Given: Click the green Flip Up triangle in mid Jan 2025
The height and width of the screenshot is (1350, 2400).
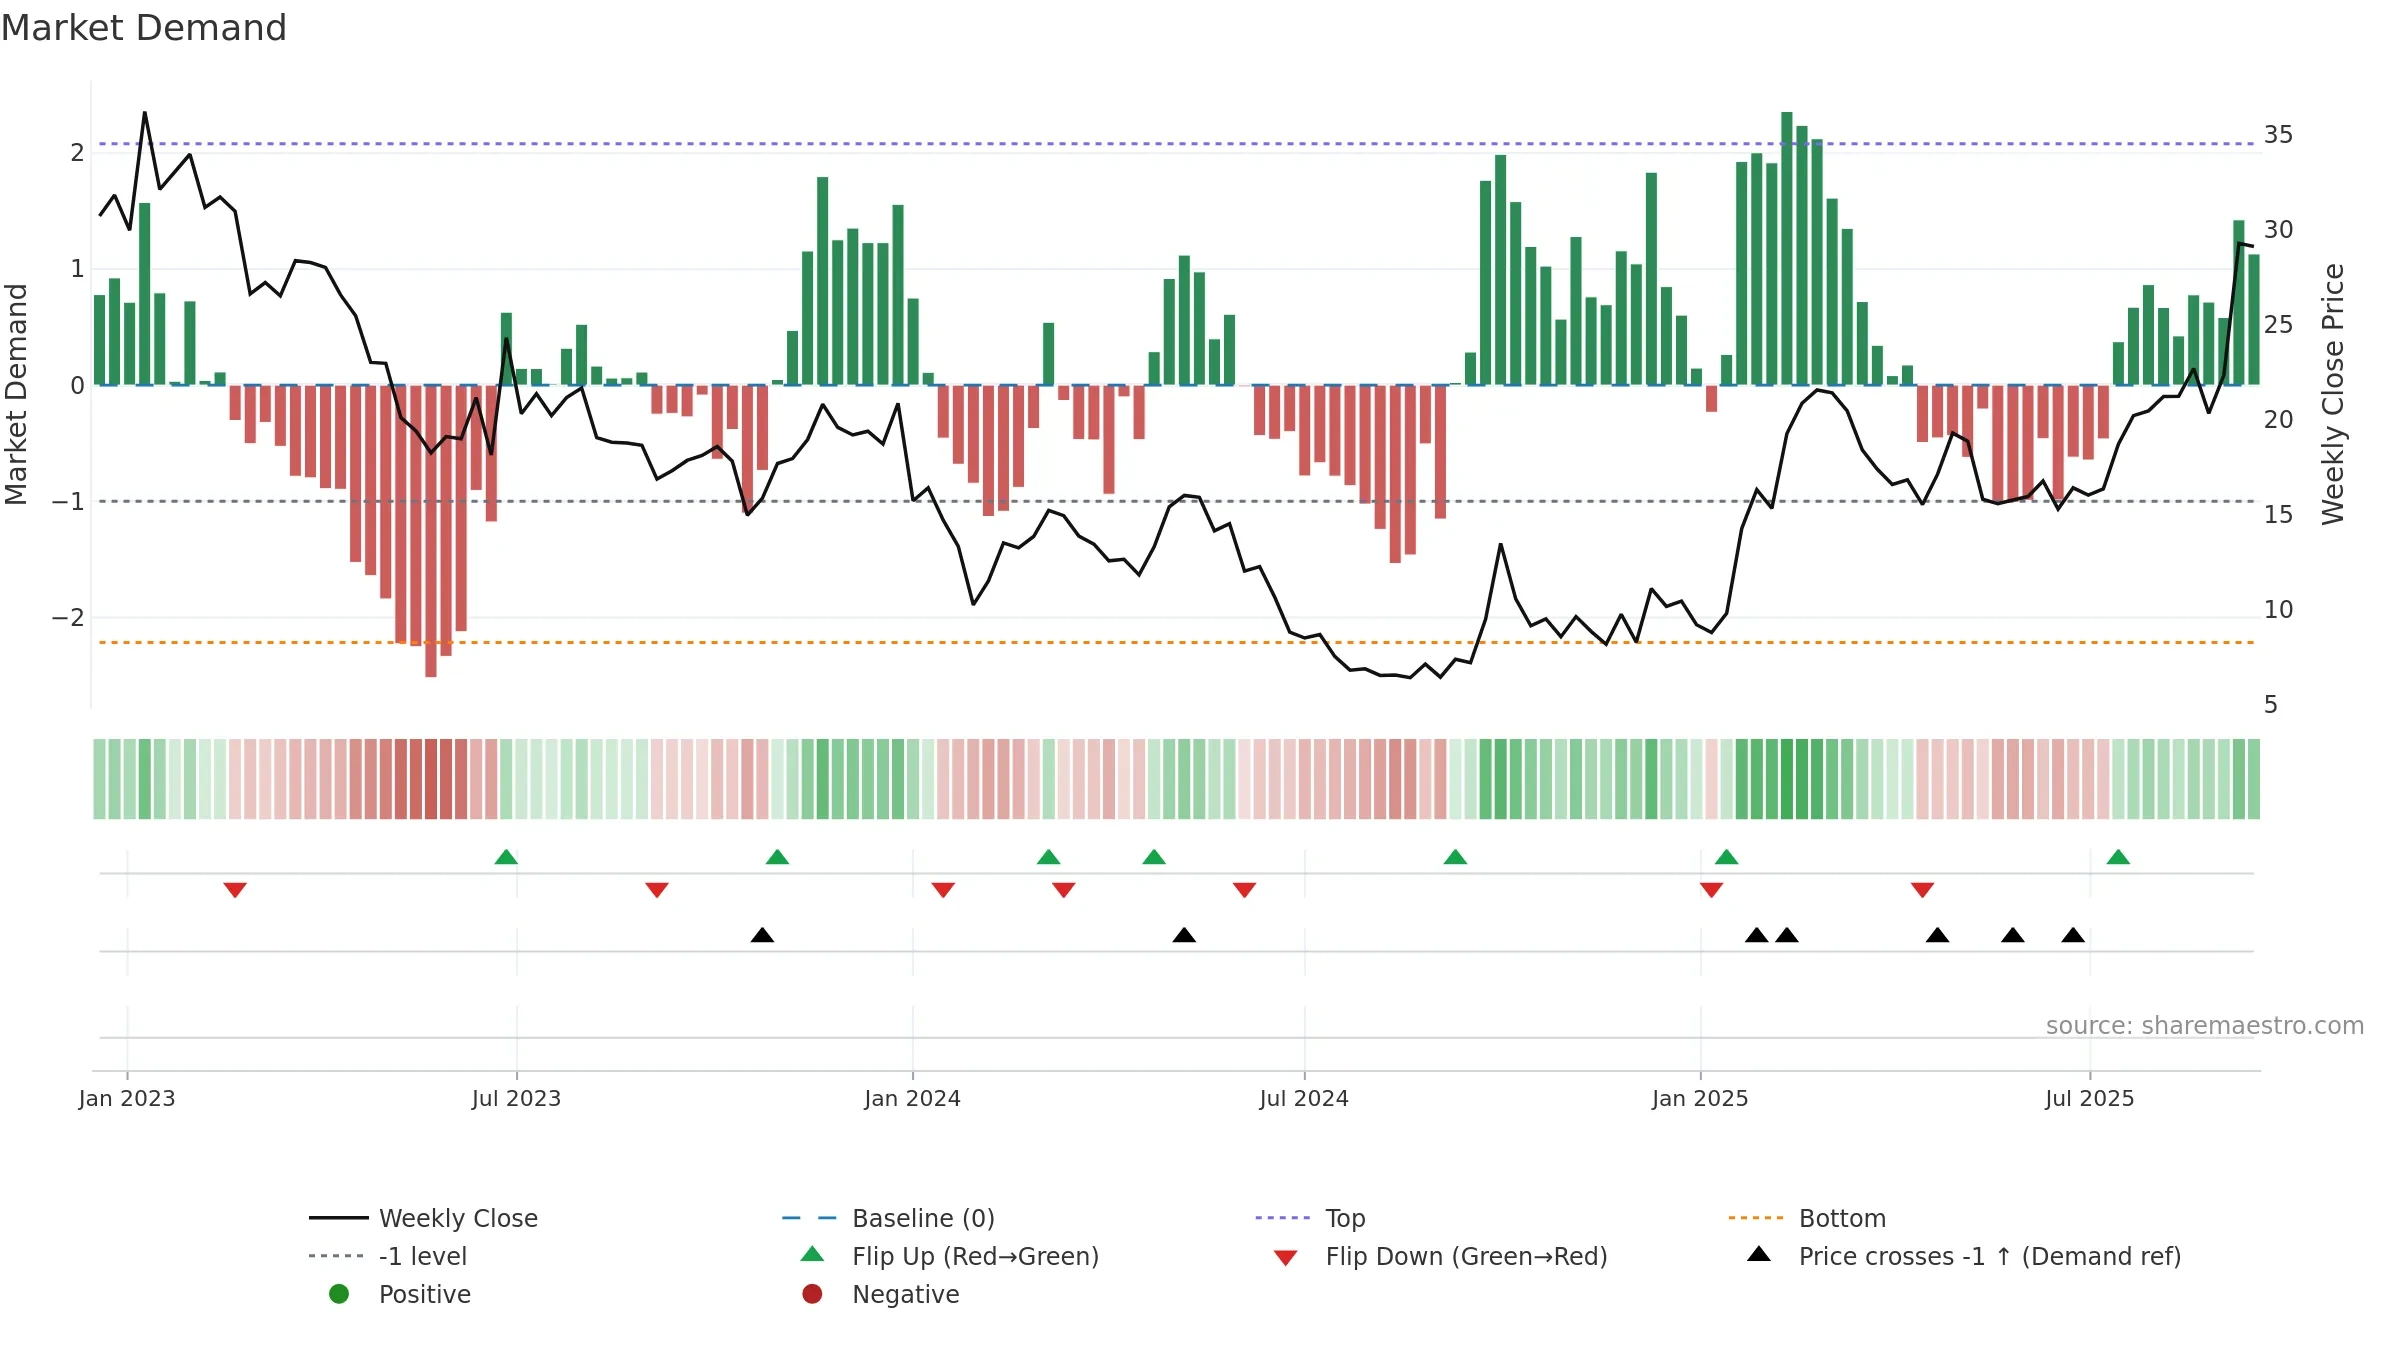Looking at the screenshot, I should click(x=1726, y=857).
